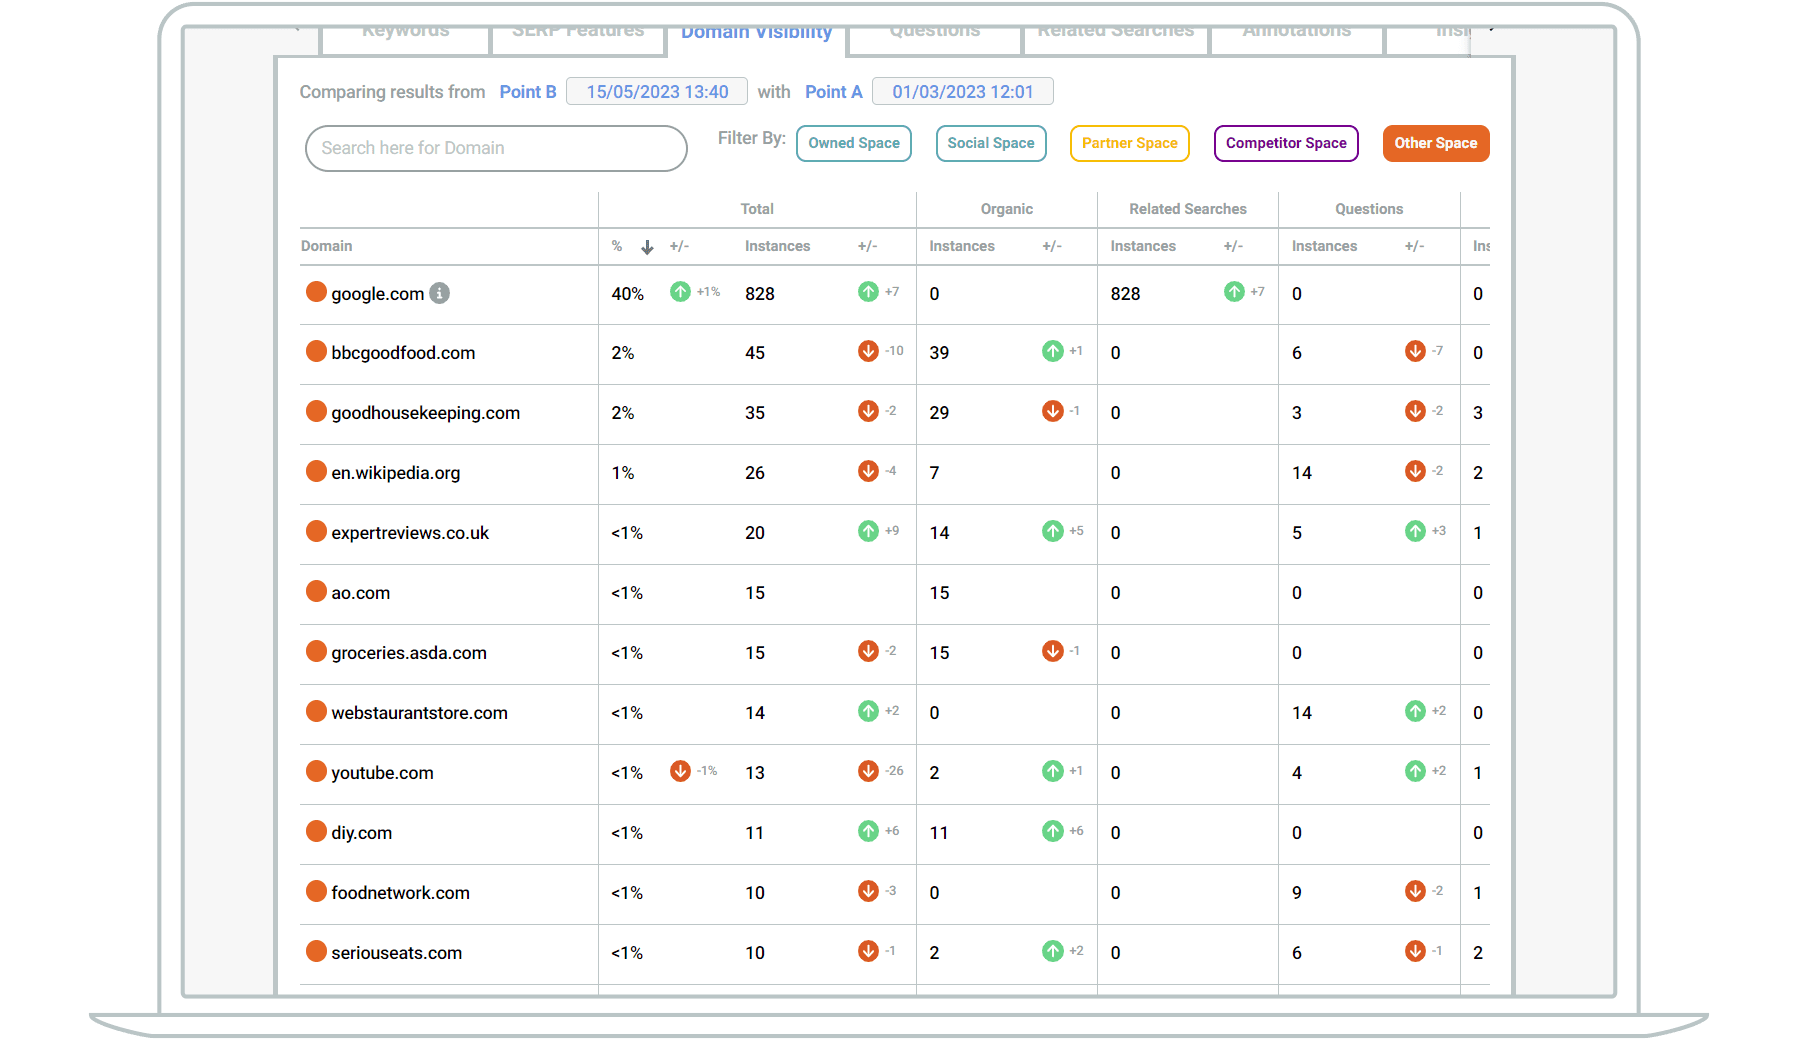Image resolution: width=1800 pixels, height=1040 pixels.
Task: Click the Organic Instances column header
Action: click(x=962, y=246)
